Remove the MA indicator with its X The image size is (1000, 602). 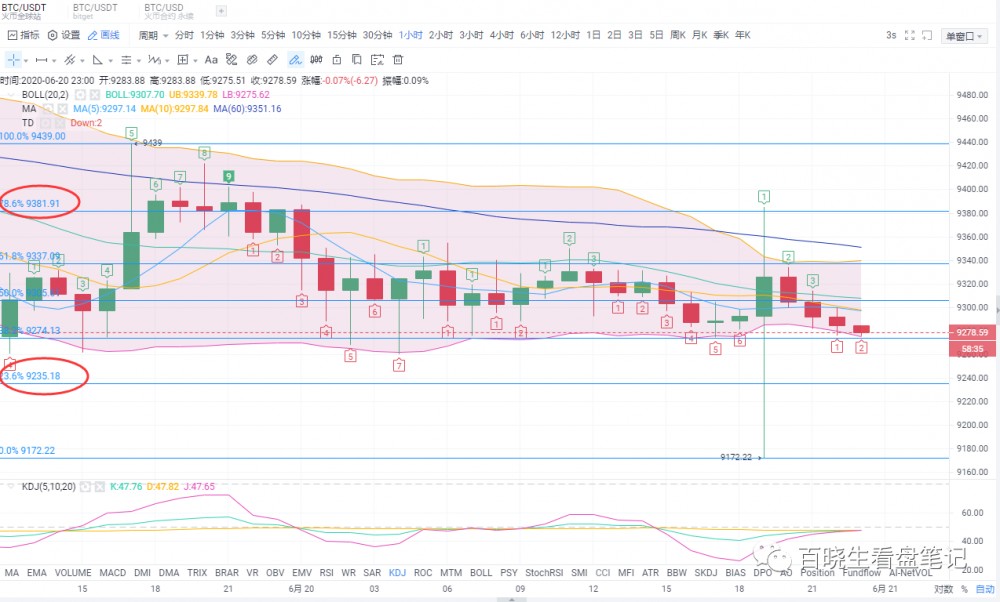(x=62, y=109)
